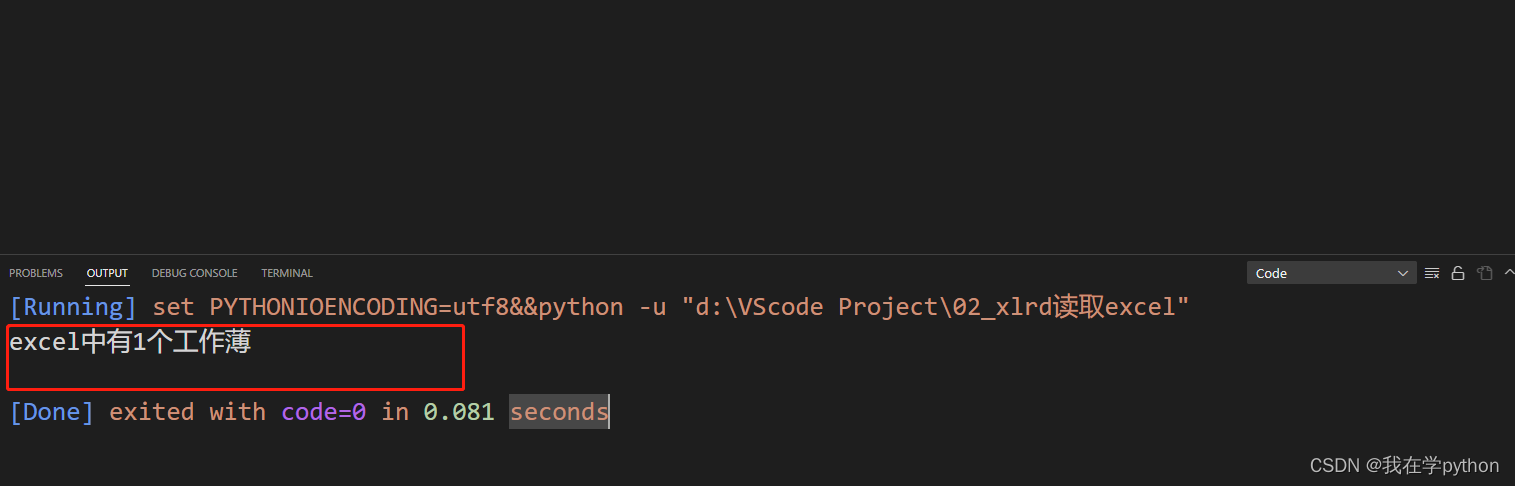The image size is (1515, 486).
Task: Click the [Running] status label
Action: pos(73,307)
